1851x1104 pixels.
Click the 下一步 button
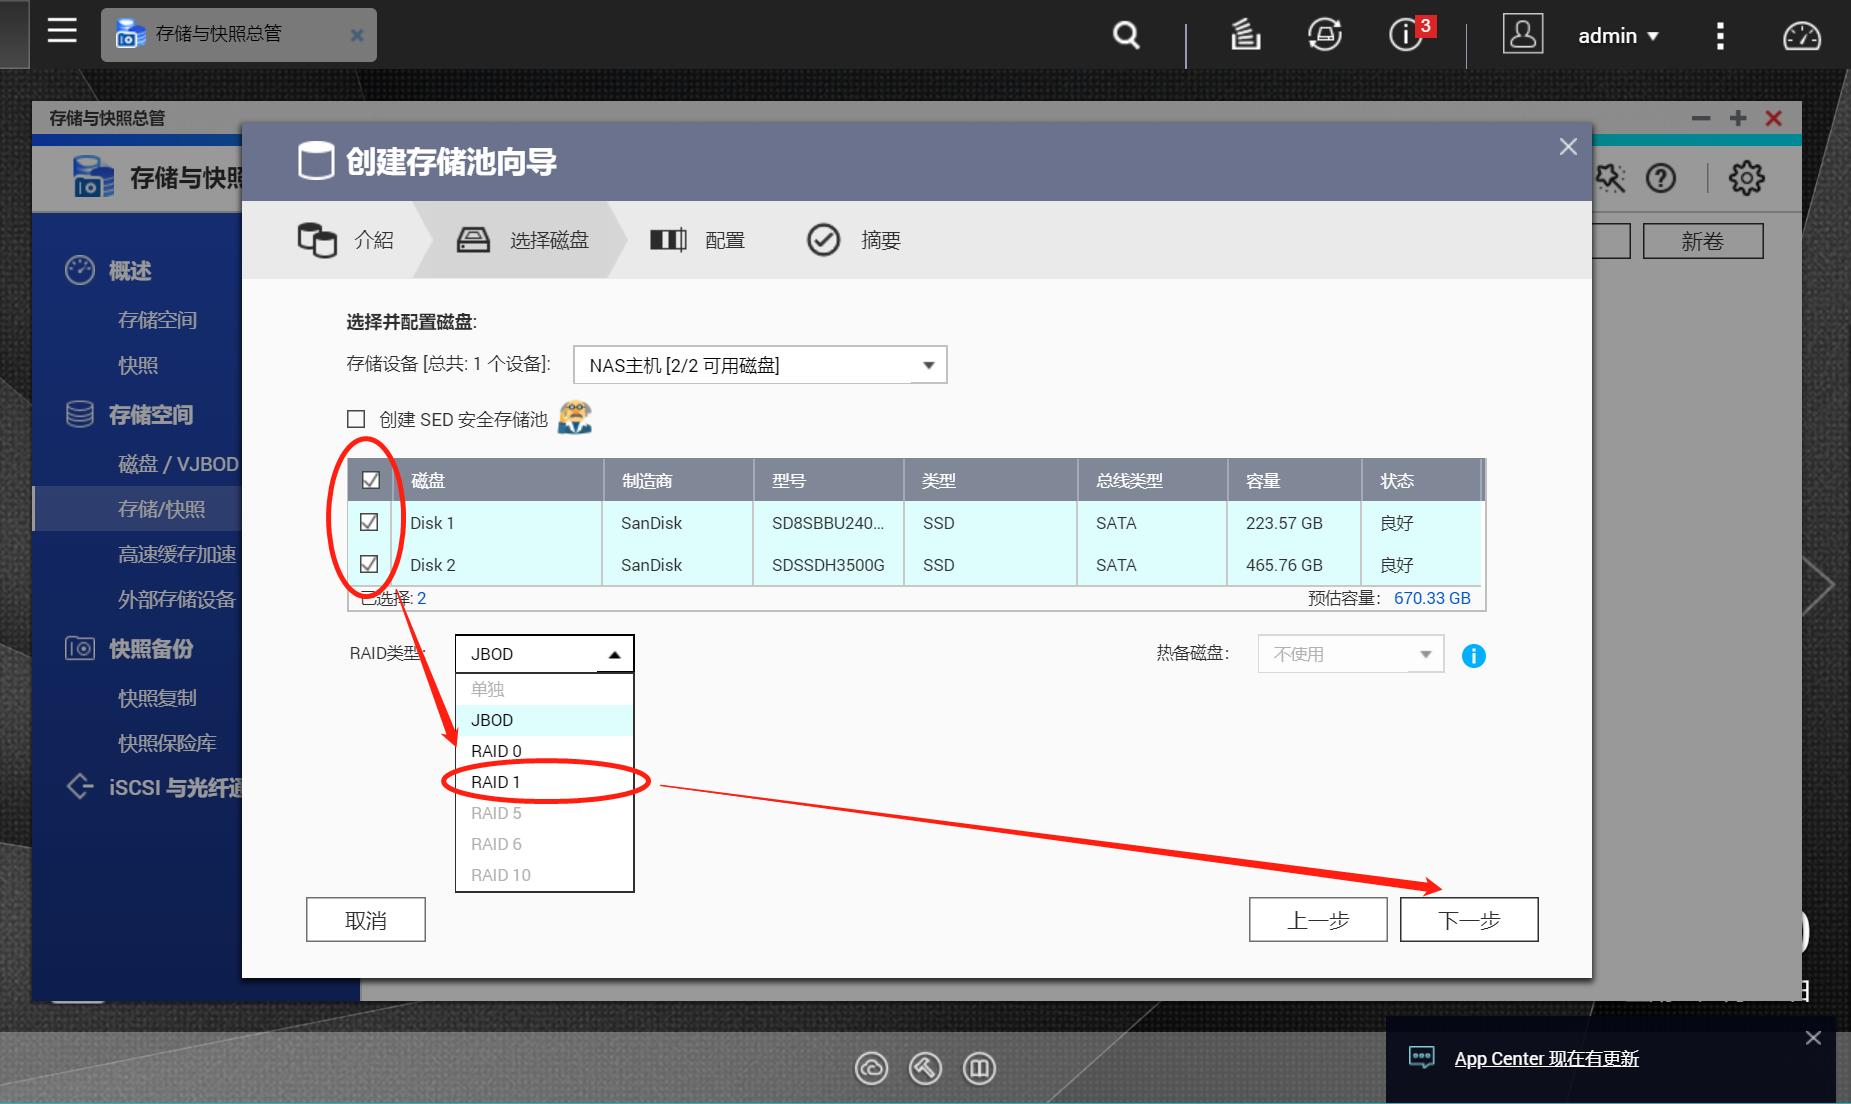pyautogui.click(x=1469, y=919)
